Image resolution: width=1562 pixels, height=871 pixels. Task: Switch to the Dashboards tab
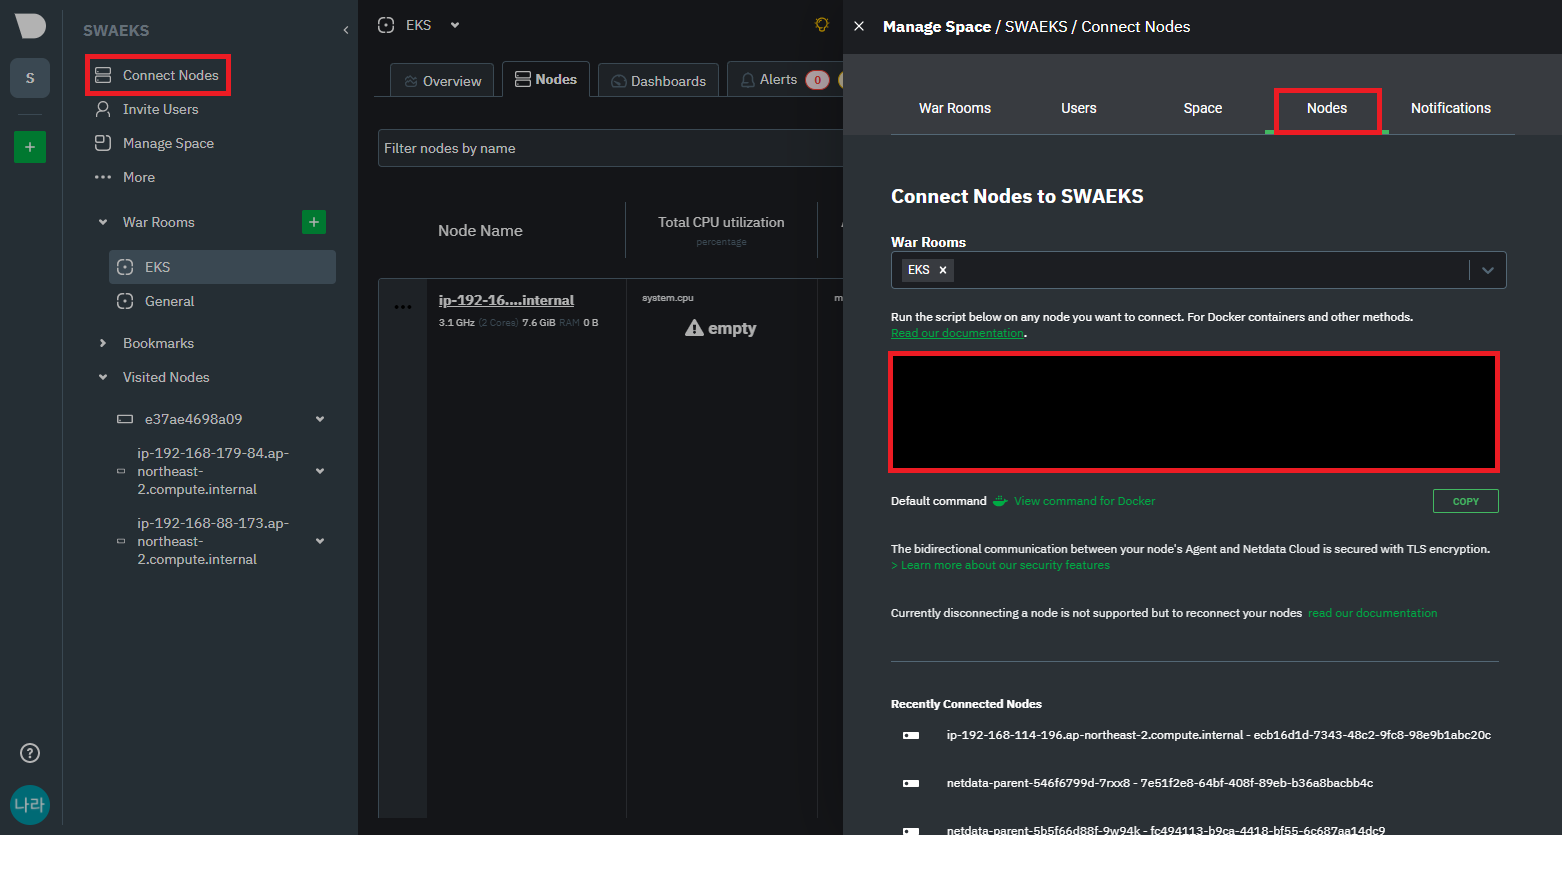658,81
